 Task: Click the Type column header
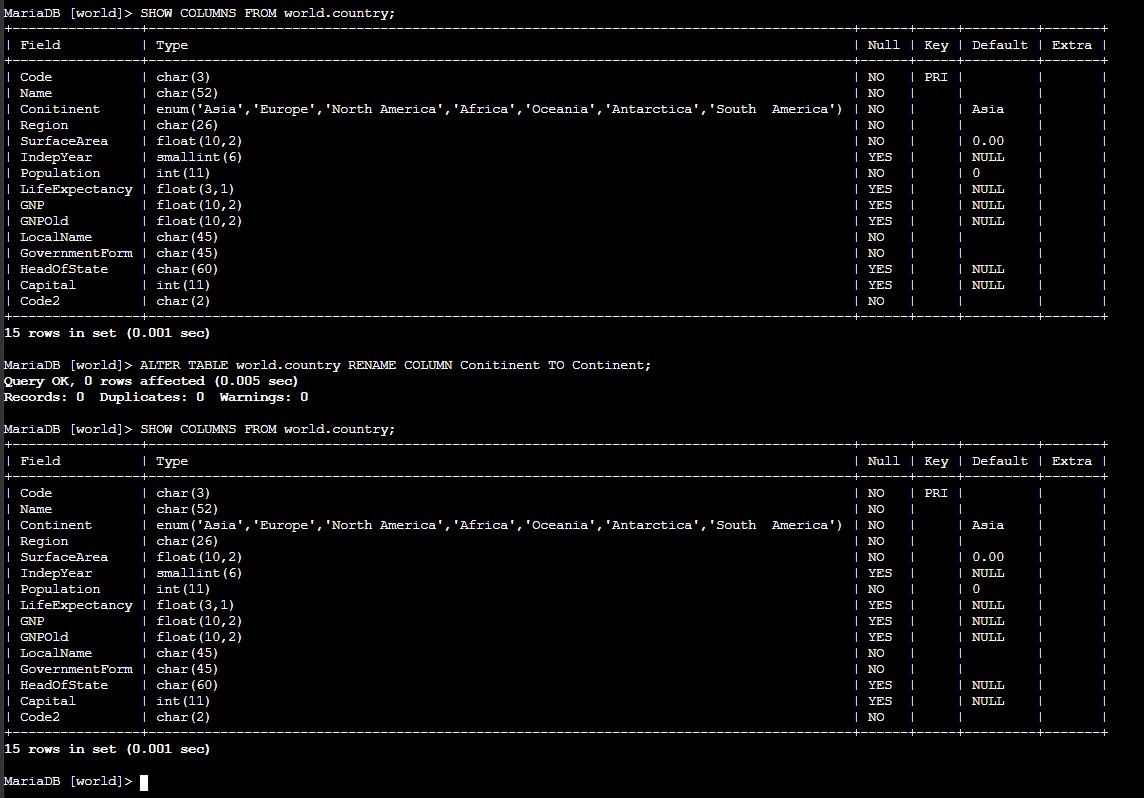(170, 44)
